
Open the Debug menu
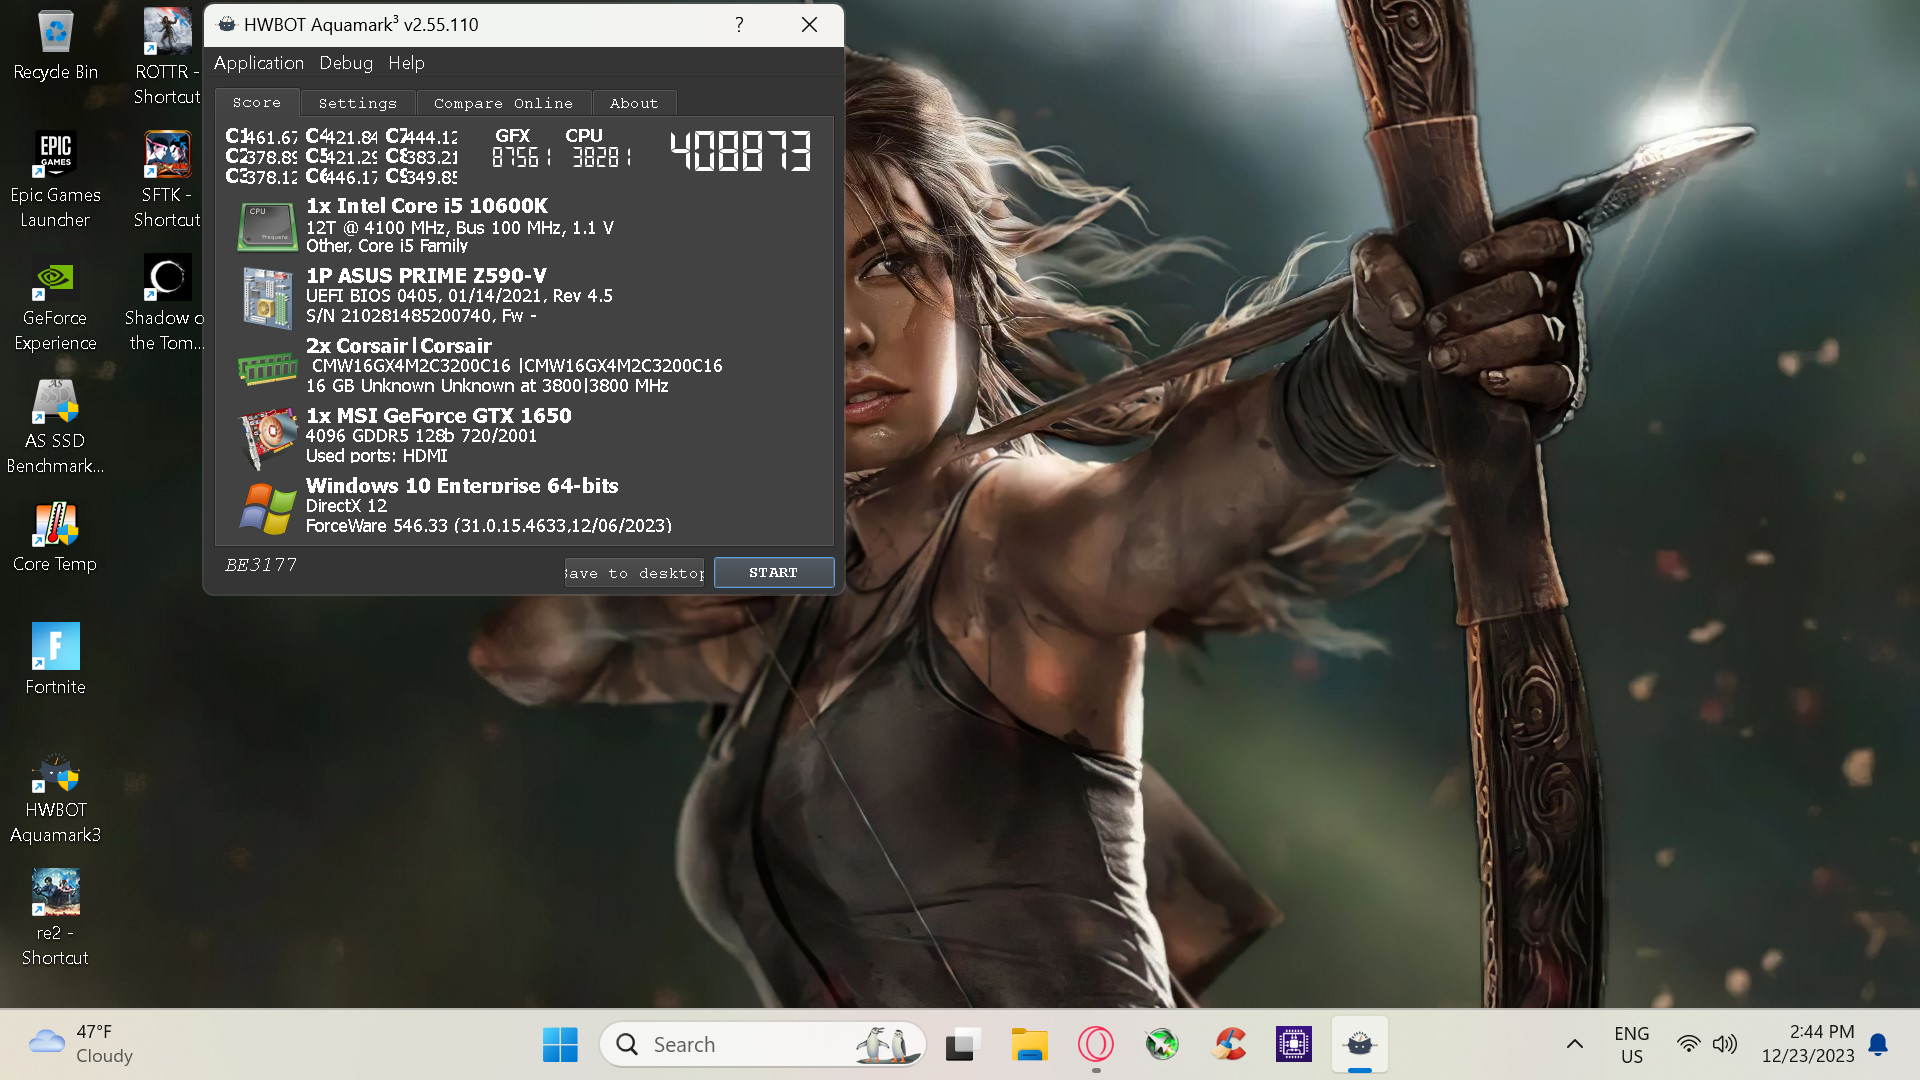[x=346, y=63]
